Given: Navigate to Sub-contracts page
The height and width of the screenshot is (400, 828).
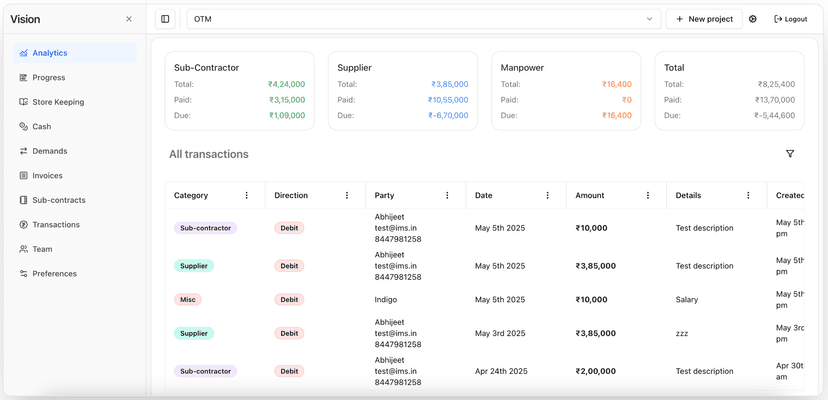Looking at the screenshot, I should 75,200.
